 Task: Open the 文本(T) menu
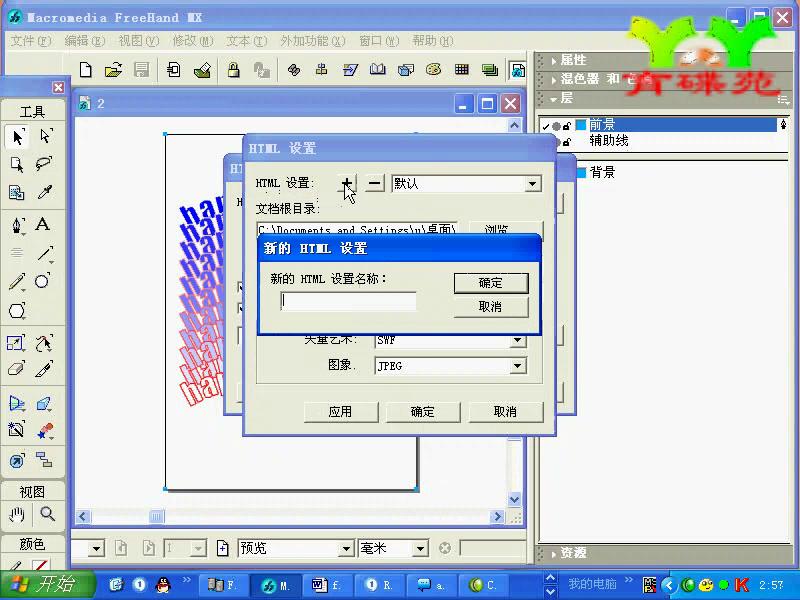(x=247, y=41)
